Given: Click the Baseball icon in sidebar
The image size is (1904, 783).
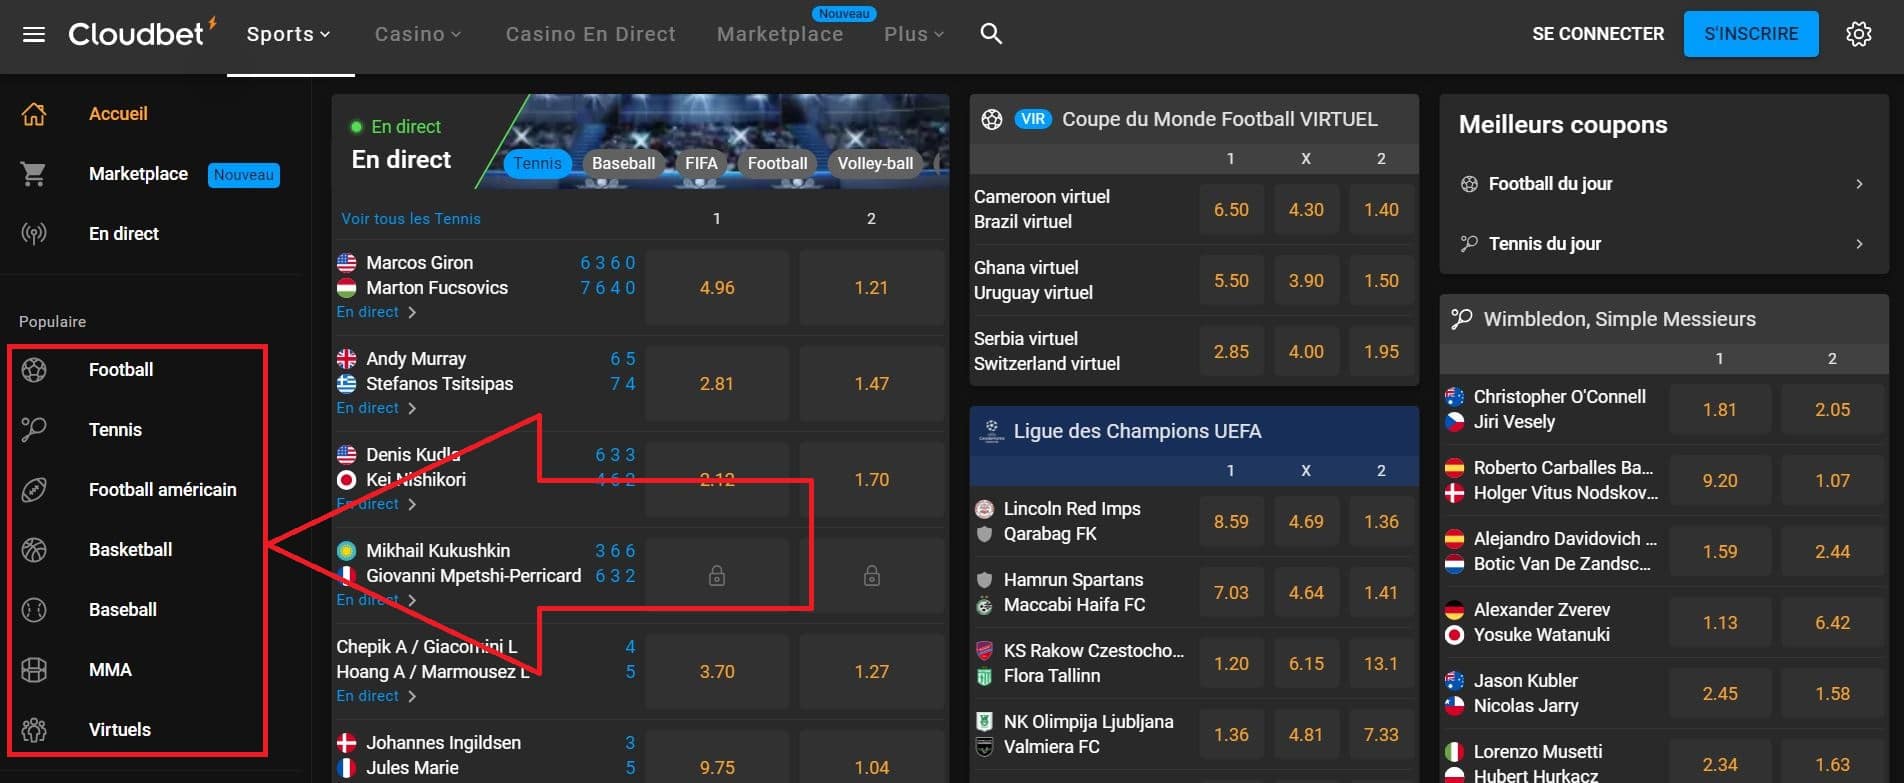Looking at the screenshot, I should 34,610.
